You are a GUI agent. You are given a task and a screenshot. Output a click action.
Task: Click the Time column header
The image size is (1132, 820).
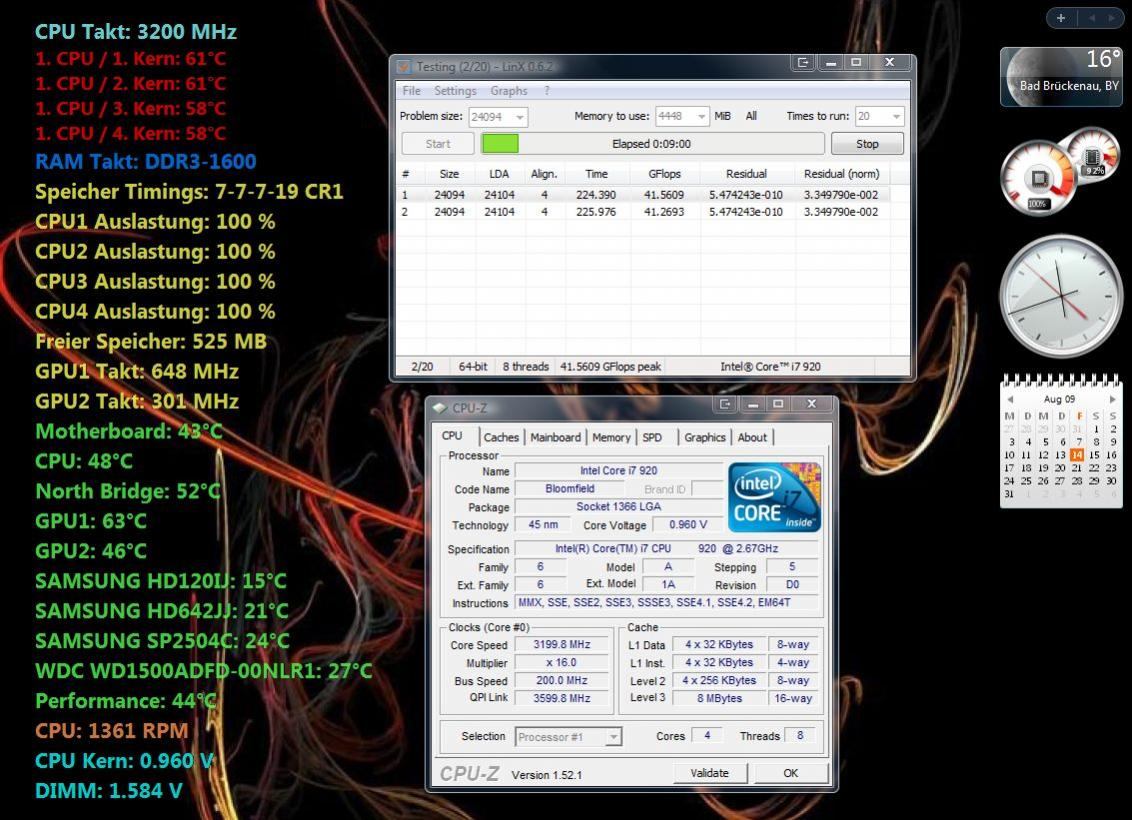coord(596,174)
